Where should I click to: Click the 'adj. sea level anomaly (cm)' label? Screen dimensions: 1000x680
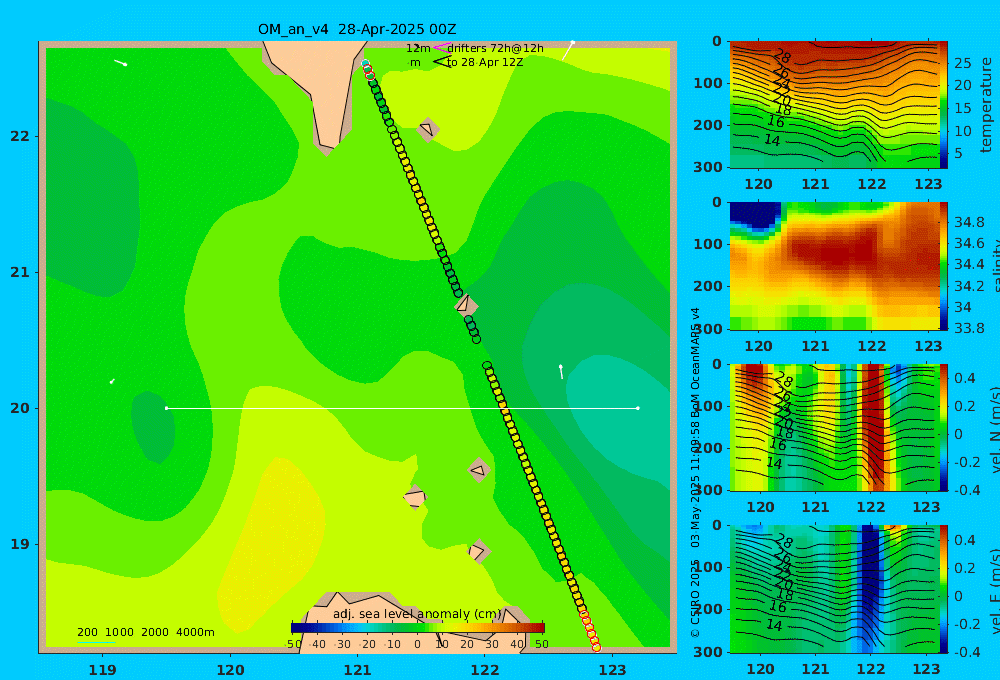(x=417, y=614)
